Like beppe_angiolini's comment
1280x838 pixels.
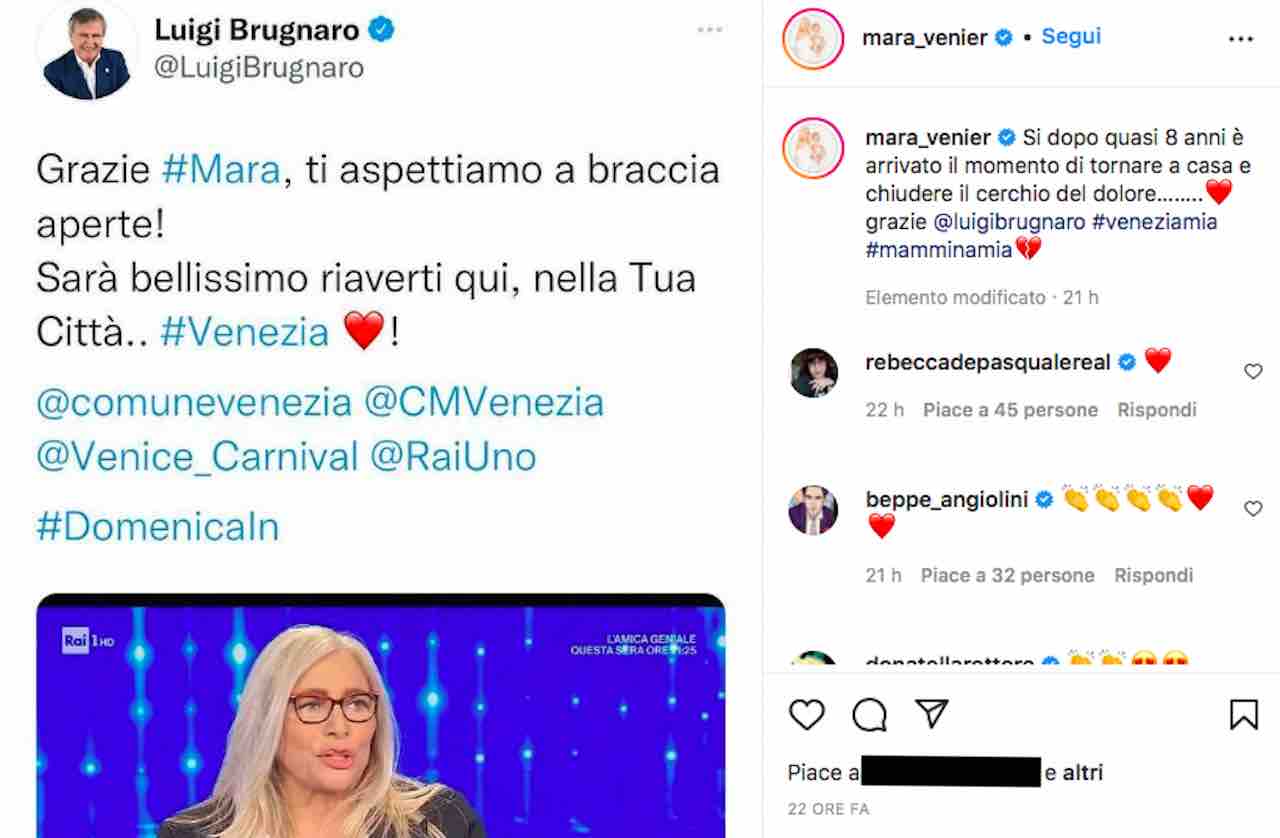point(1253,509)
